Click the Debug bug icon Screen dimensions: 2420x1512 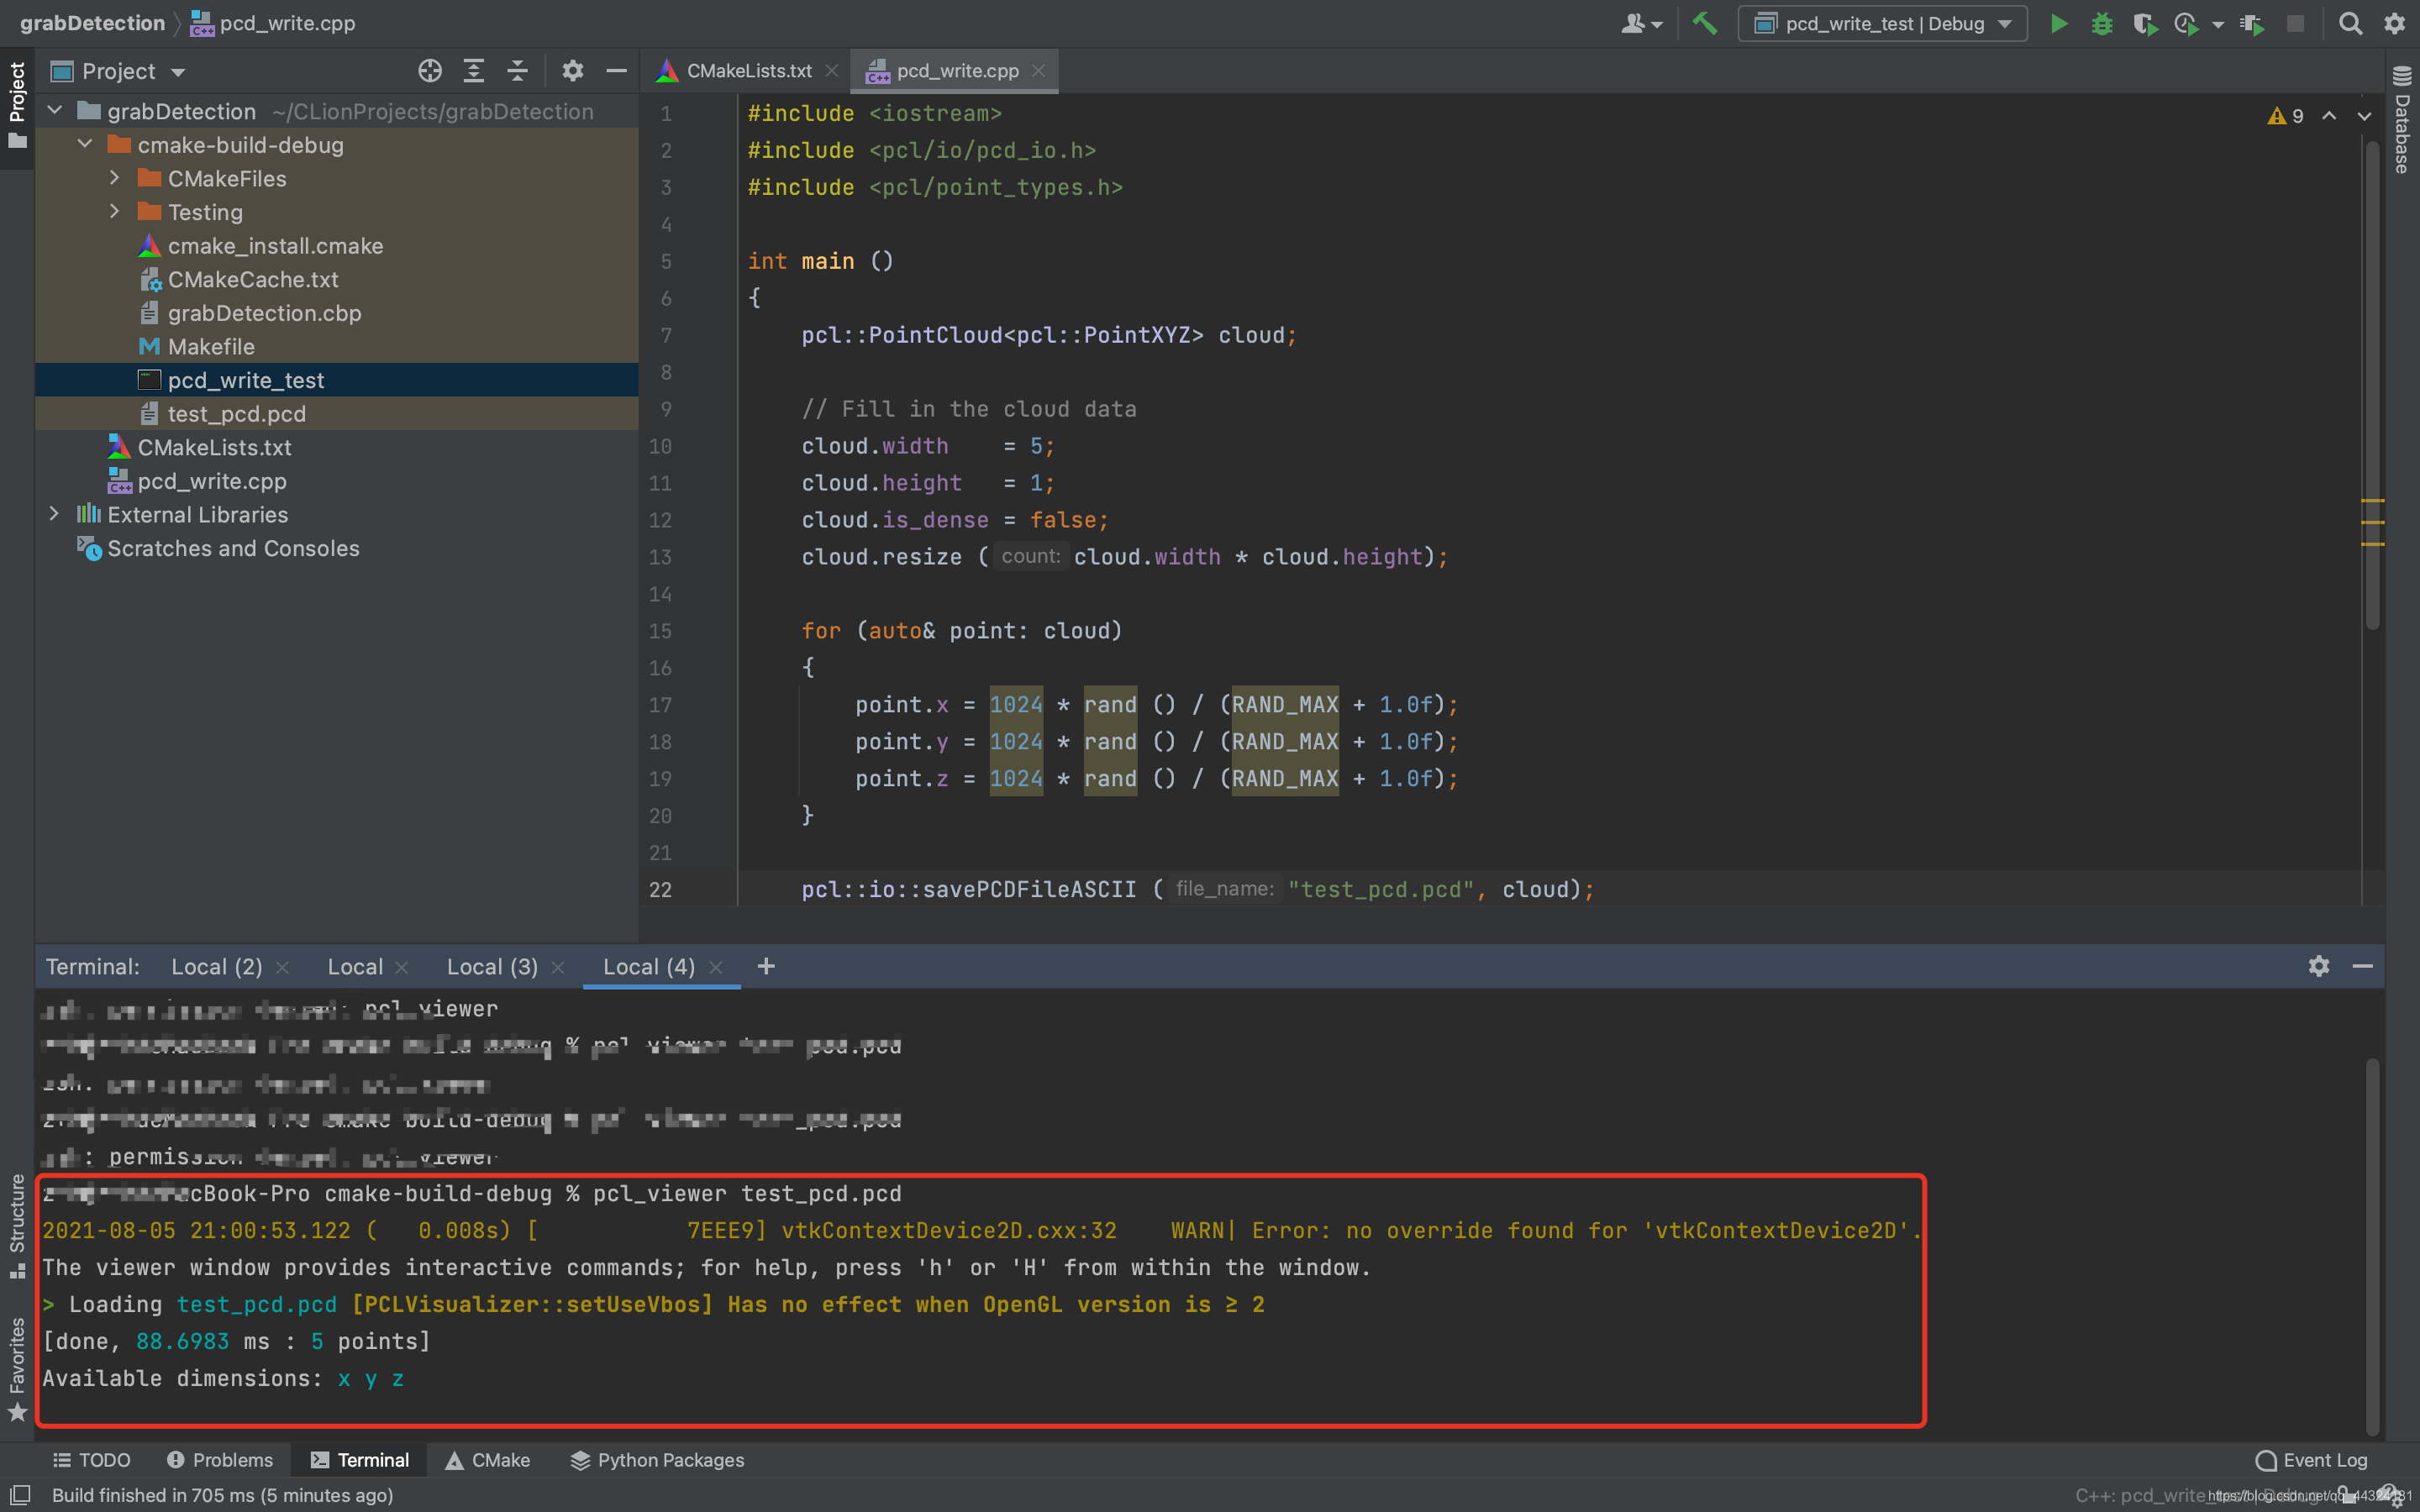tap(2101, 23)
